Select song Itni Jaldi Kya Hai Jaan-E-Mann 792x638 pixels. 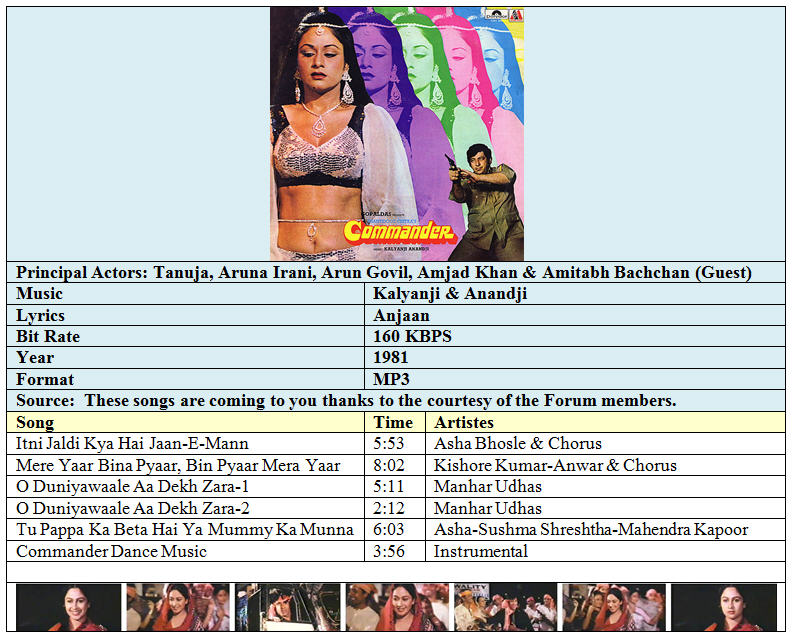pos(132,444)
